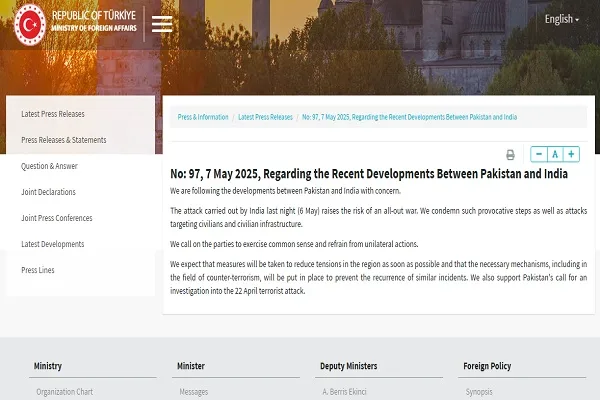Open Latest Press Releases in sidebar
600x400 pixels.
(53, 114)
